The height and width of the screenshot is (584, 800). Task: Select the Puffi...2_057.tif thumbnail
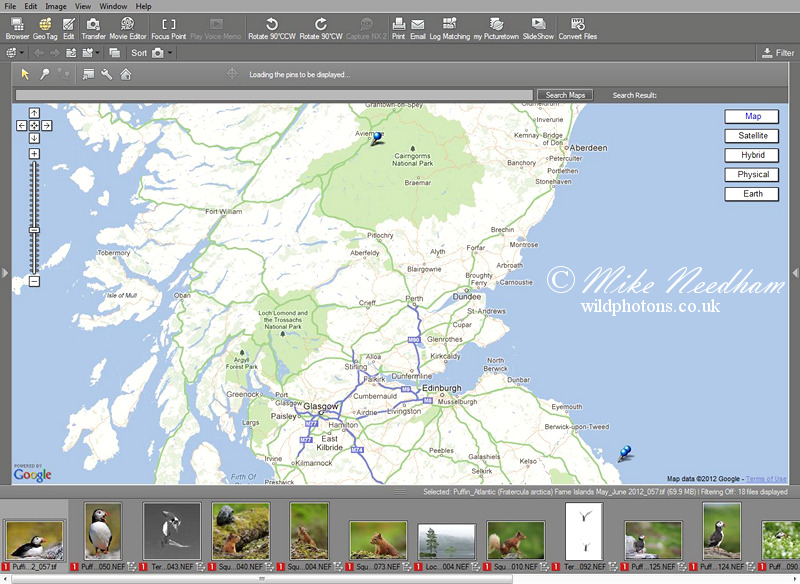34,540
